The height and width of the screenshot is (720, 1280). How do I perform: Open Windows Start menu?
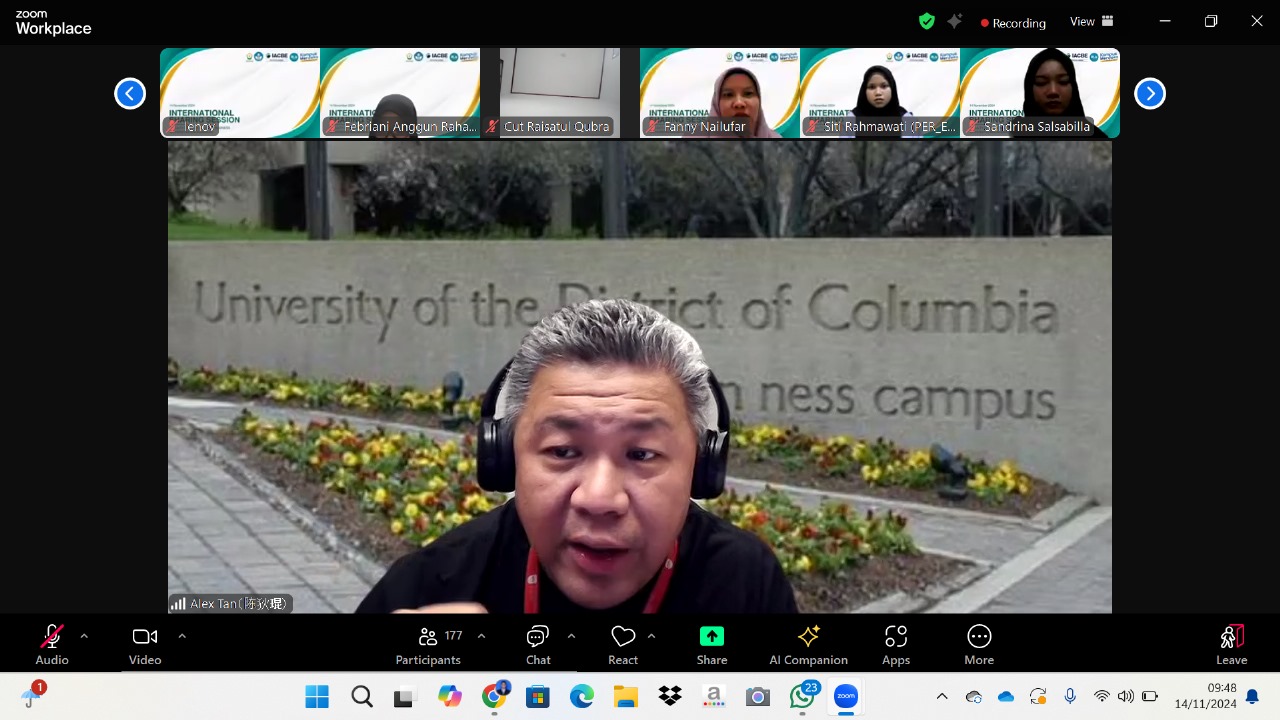317,696
